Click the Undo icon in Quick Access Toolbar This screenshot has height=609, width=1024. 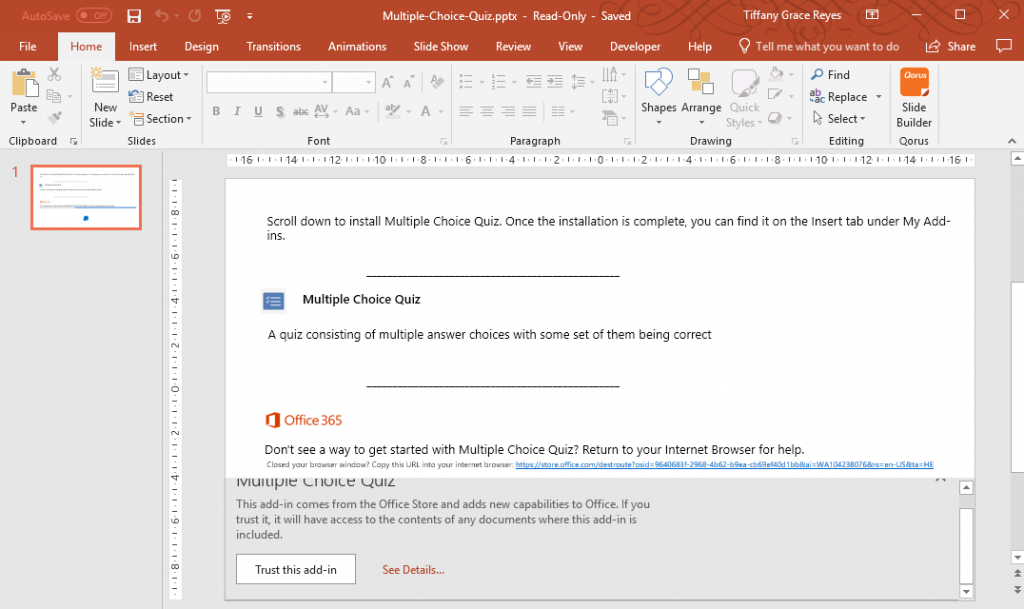(x=159, y=14)
